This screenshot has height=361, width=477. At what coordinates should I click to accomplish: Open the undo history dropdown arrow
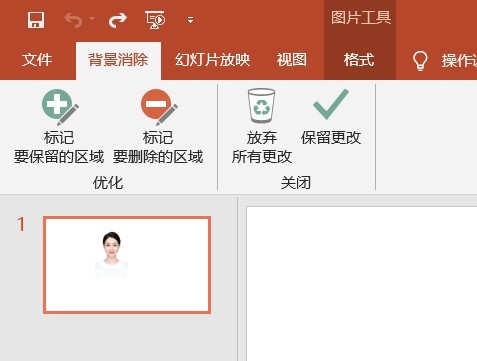pyautogui.click(x=92, y=19)
